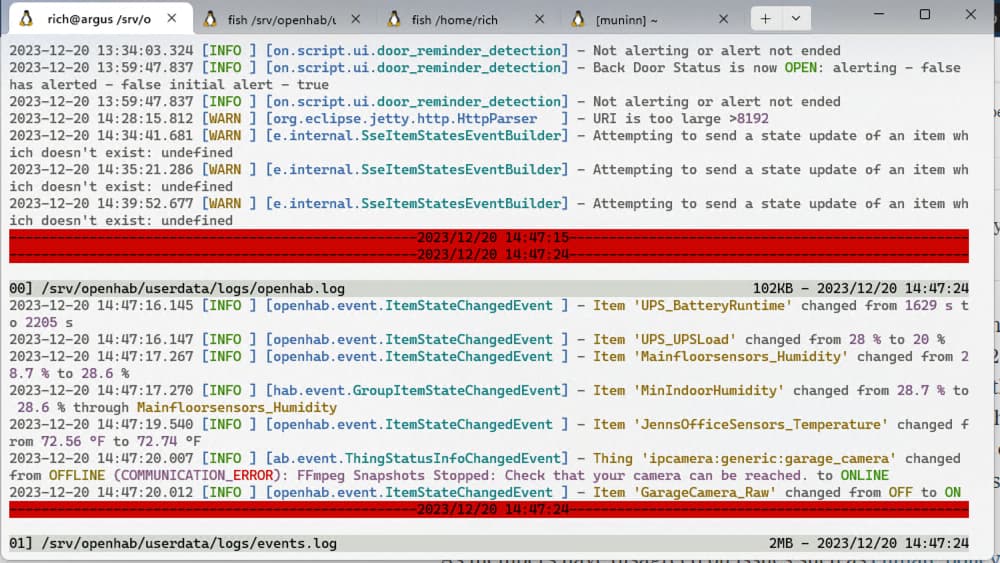Expand the new tab profile dropdown
The height and width of the screenshot is (563, 1000).
(795, 19)
